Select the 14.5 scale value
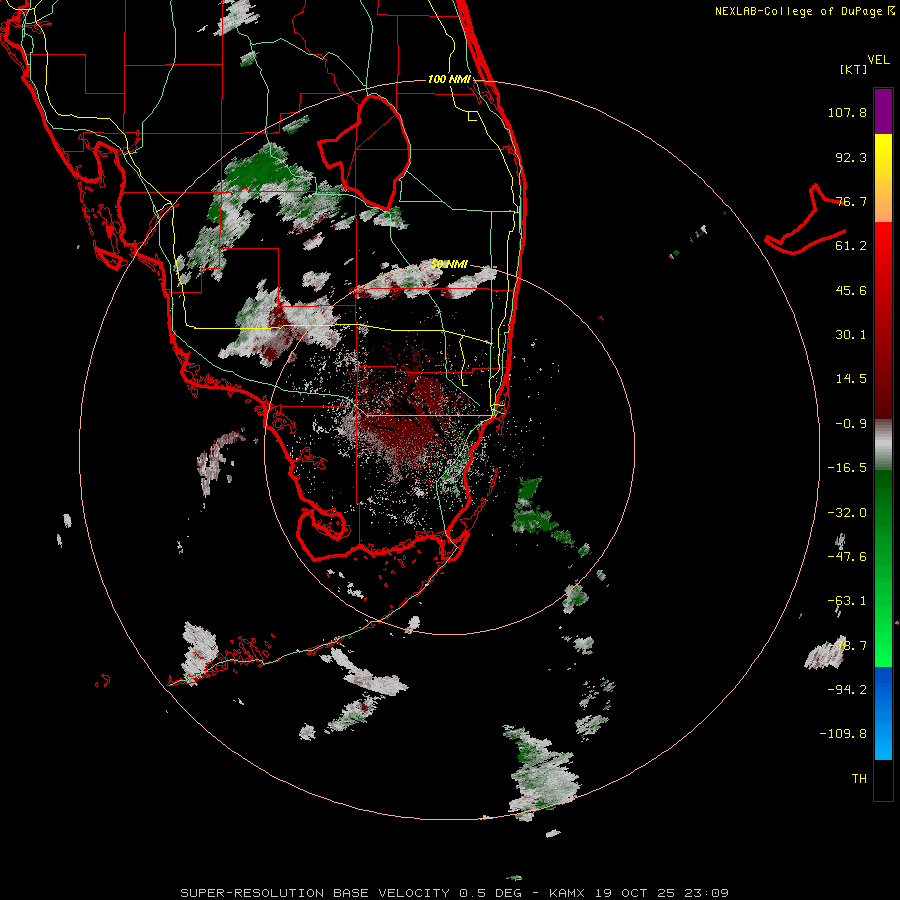The image size is (900, 900). (851, 379)
